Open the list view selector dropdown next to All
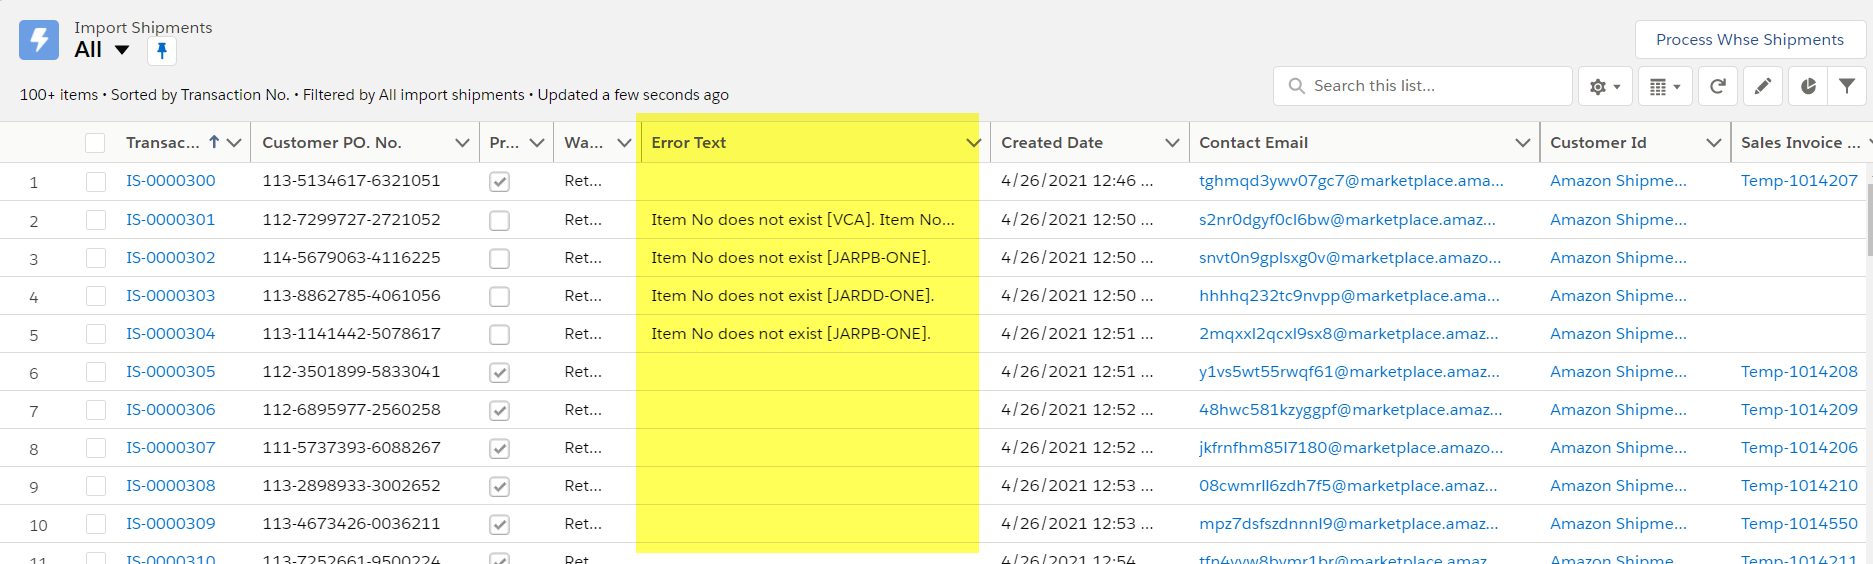The image size is (1873, 564). coord(122,50)
